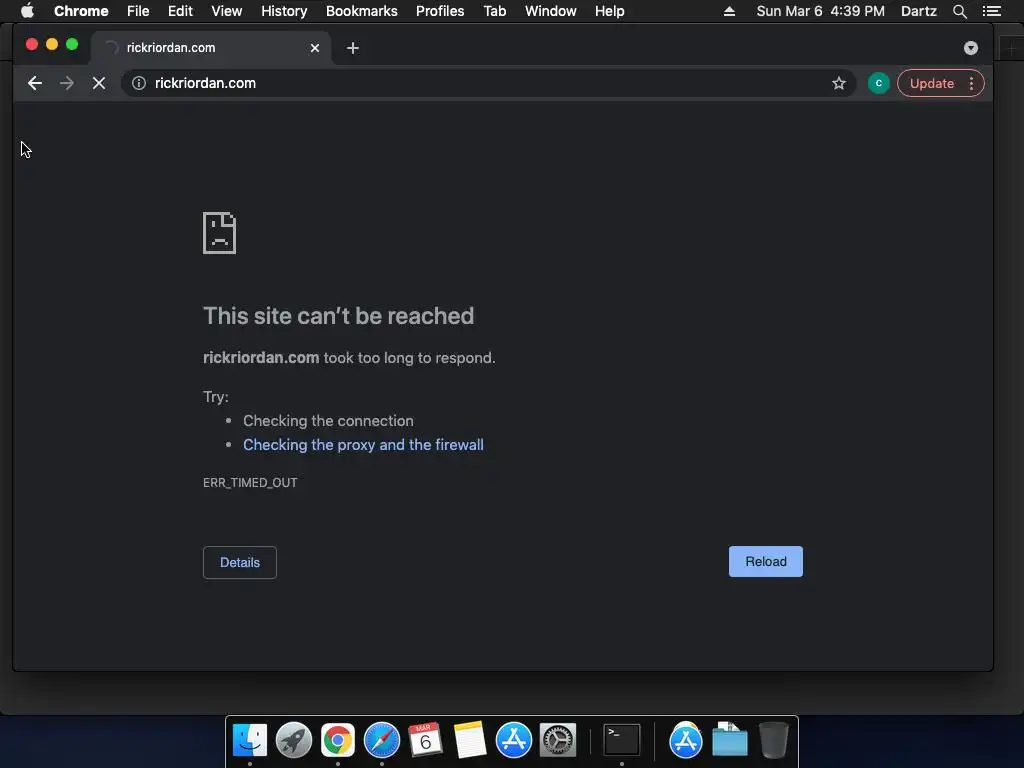Viewport: 1024px width, 768px height.
Task: Open the Help menu
Action: point(609,11)
